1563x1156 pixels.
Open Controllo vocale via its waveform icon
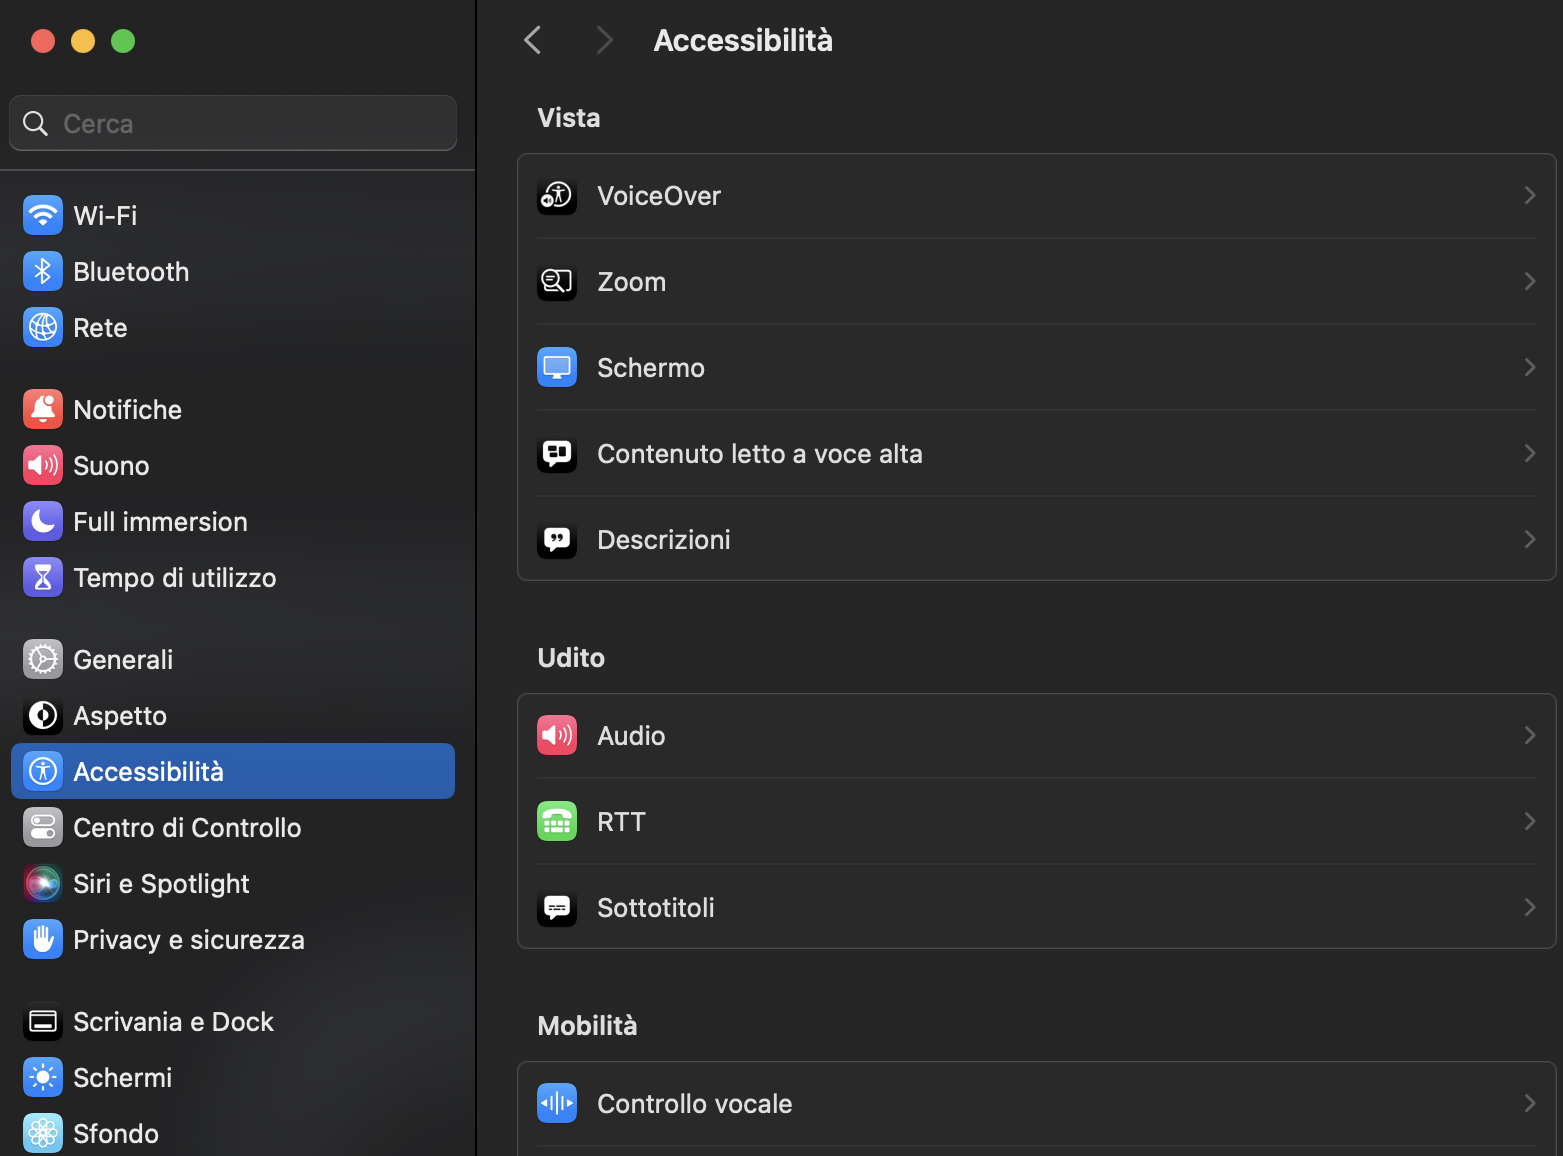point(557,1103)
